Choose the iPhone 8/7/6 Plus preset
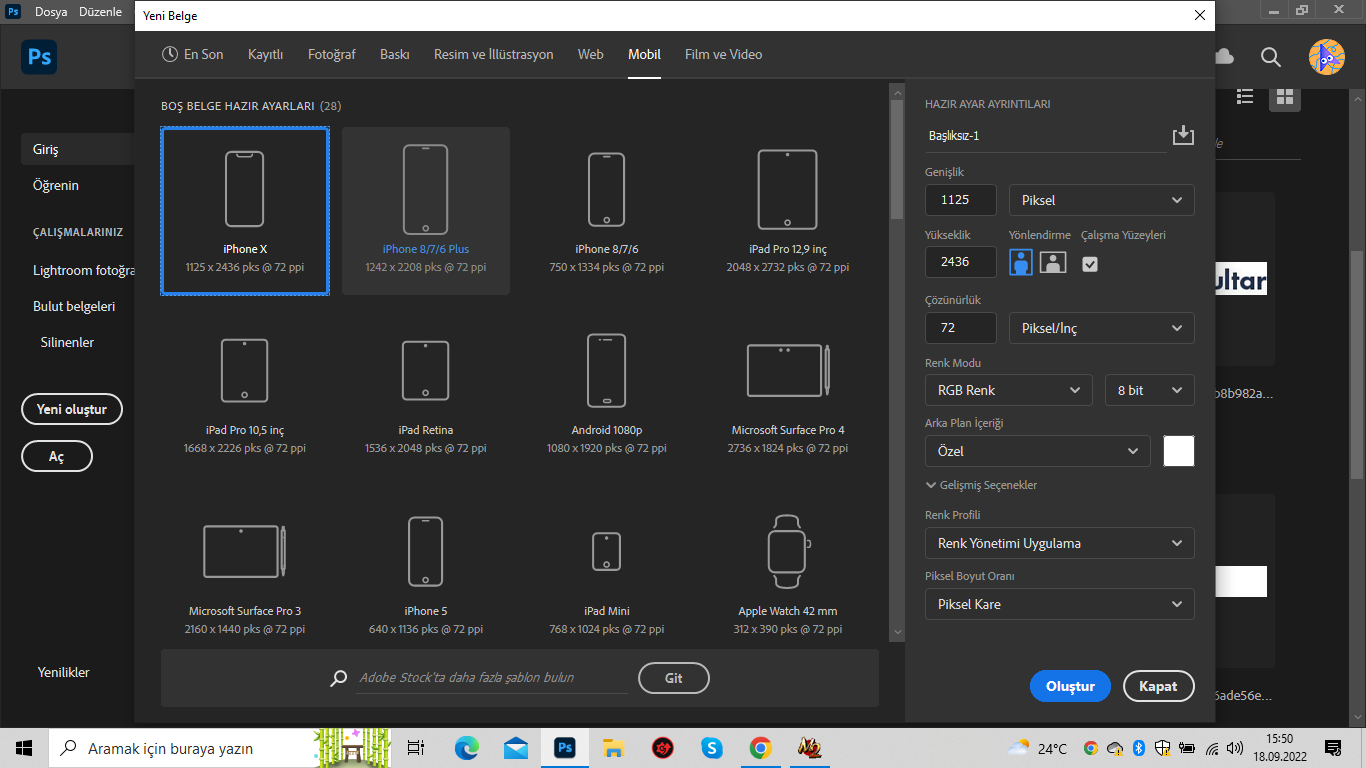The height and width of the screenshot is (768, 1366). [426, 211]
